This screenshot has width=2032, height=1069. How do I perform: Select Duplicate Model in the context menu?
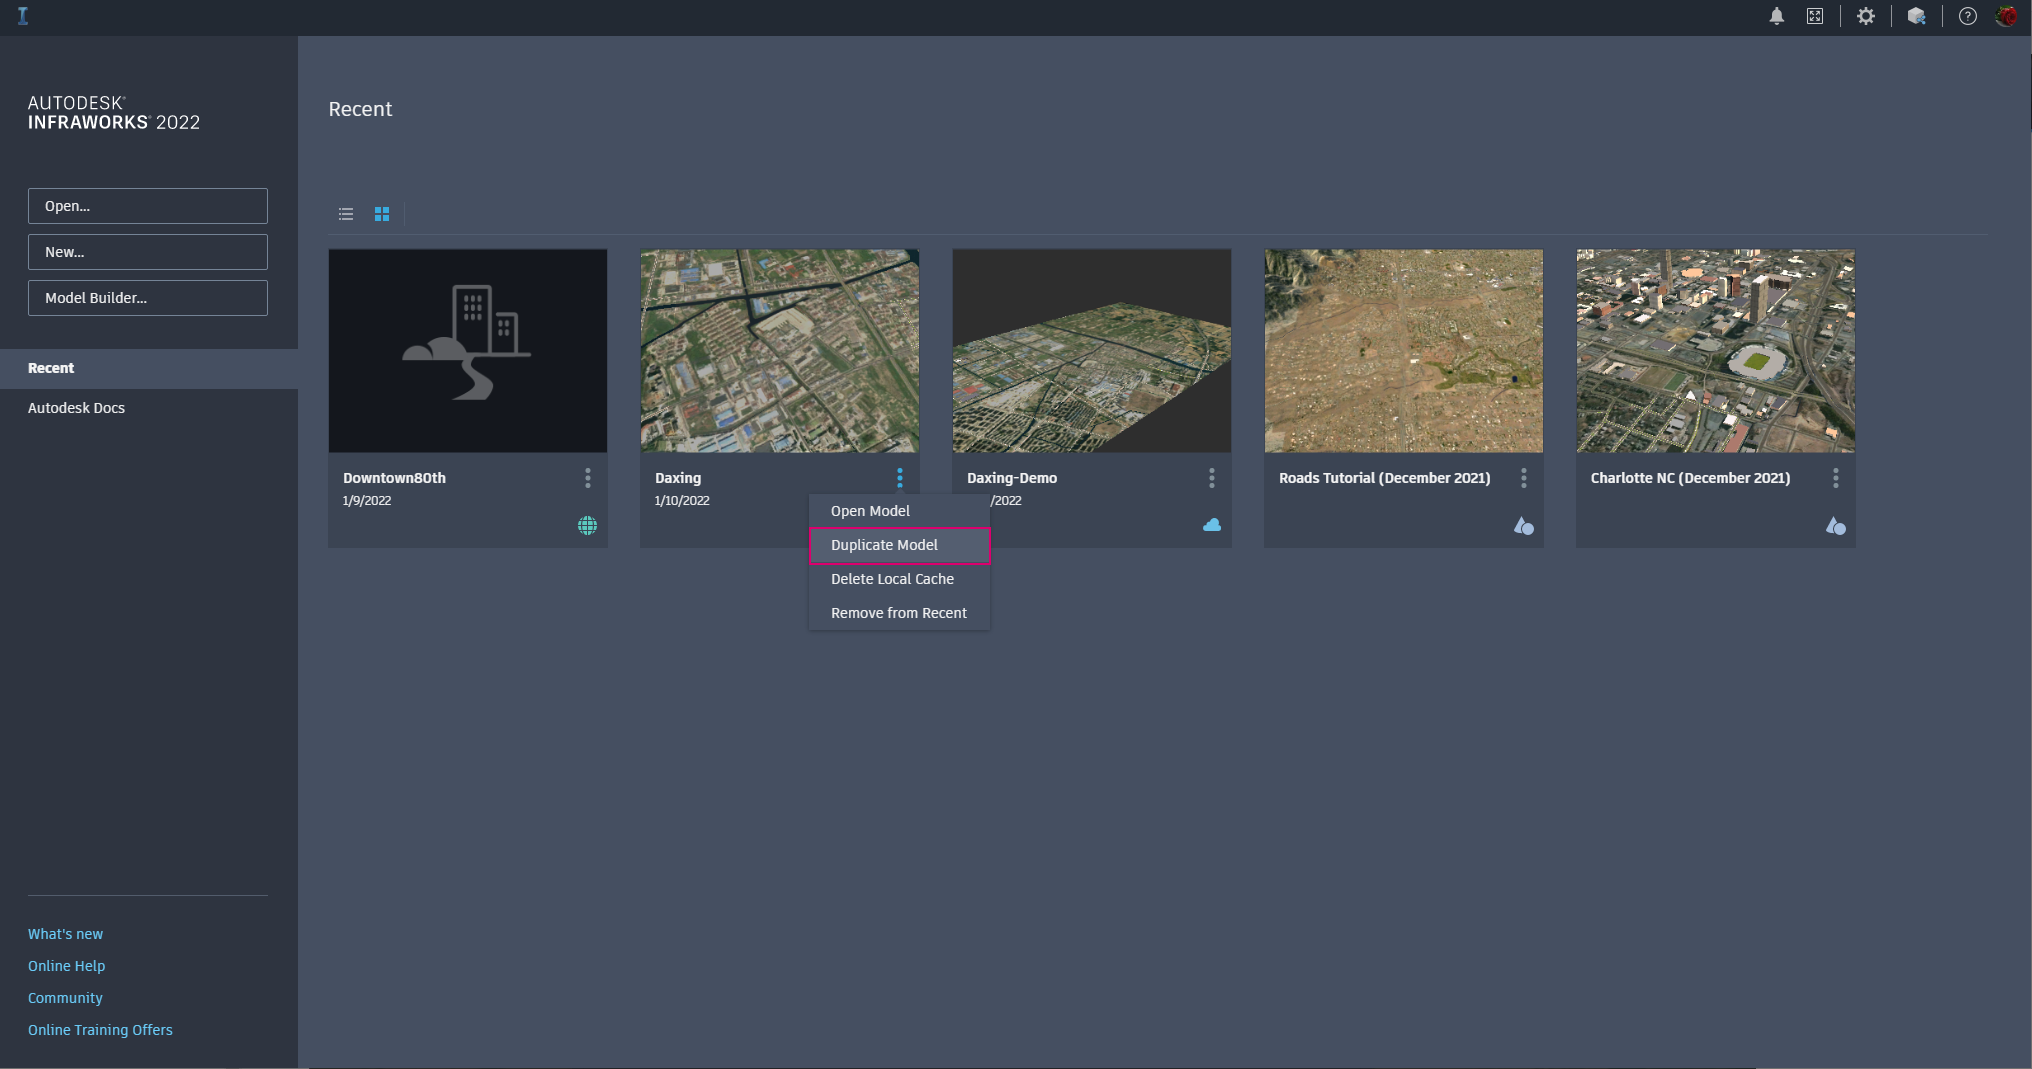click(900, 545)
